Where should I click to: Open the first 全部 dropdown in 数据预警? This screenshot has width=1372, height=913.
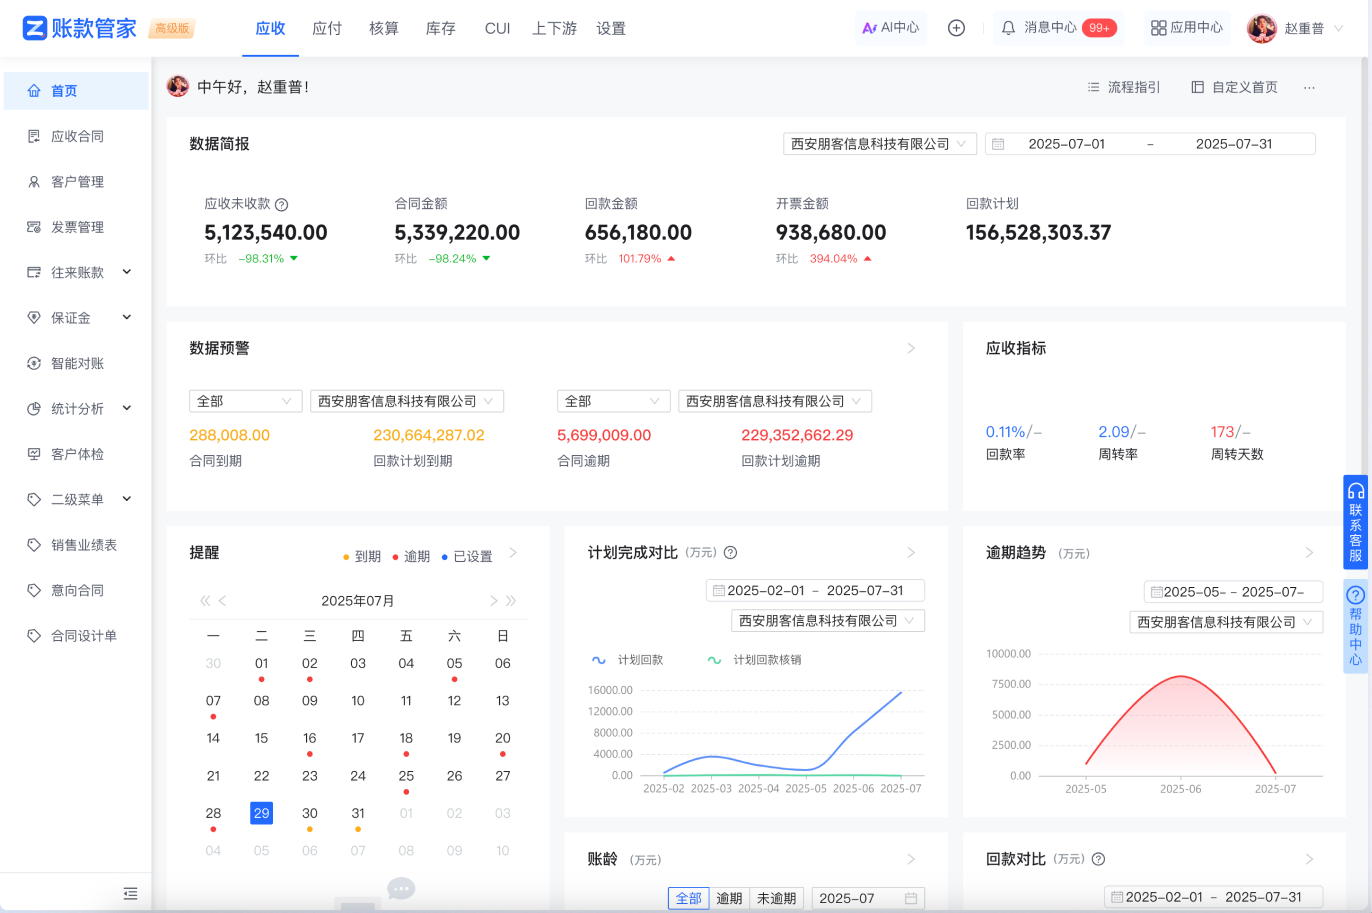point(245,401)
